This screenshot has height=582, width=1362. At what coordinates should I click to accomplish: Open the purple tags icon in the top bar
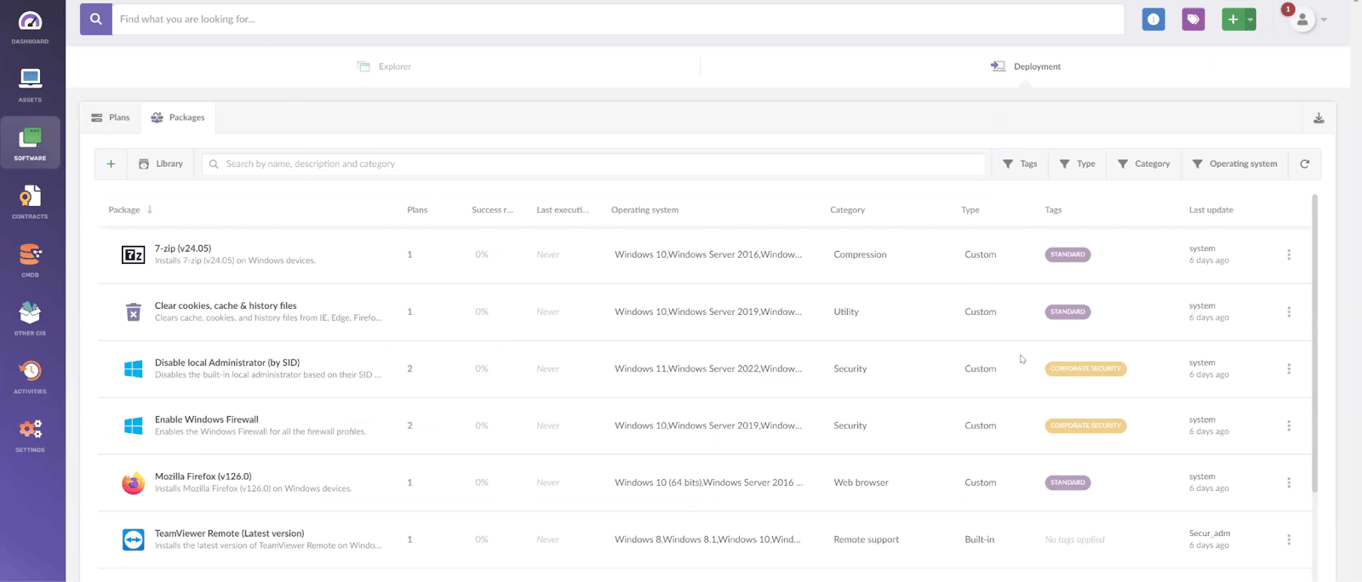[x=1192, y=18]
